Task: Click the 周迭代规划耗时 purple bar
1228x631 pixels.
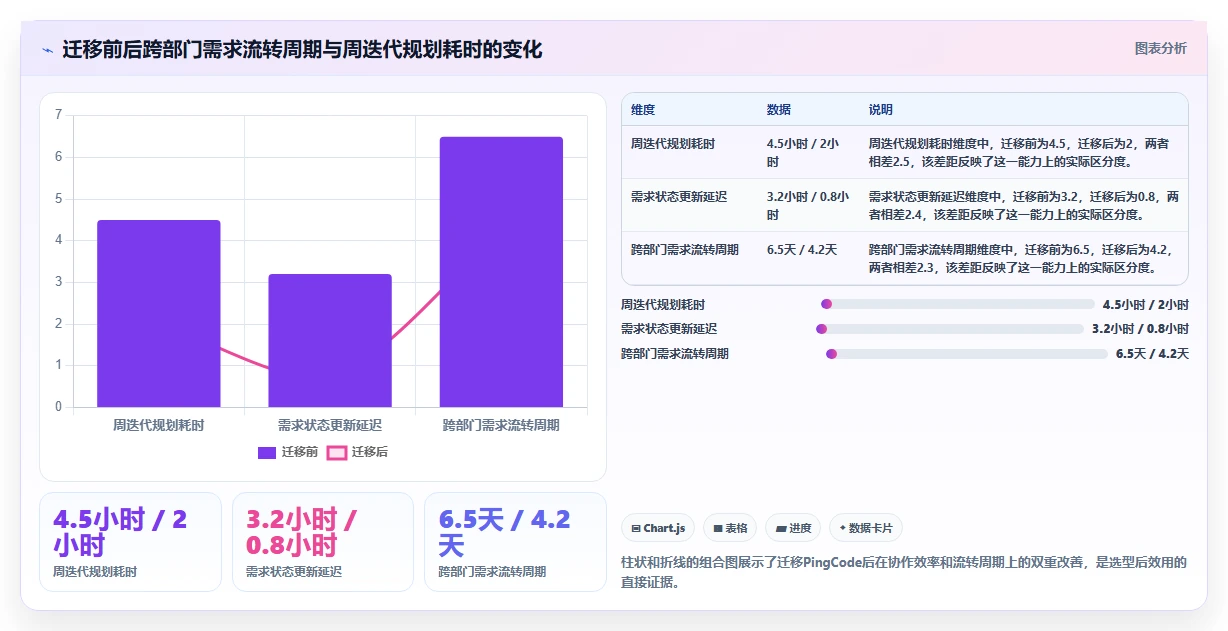Action: coord(159,313)
